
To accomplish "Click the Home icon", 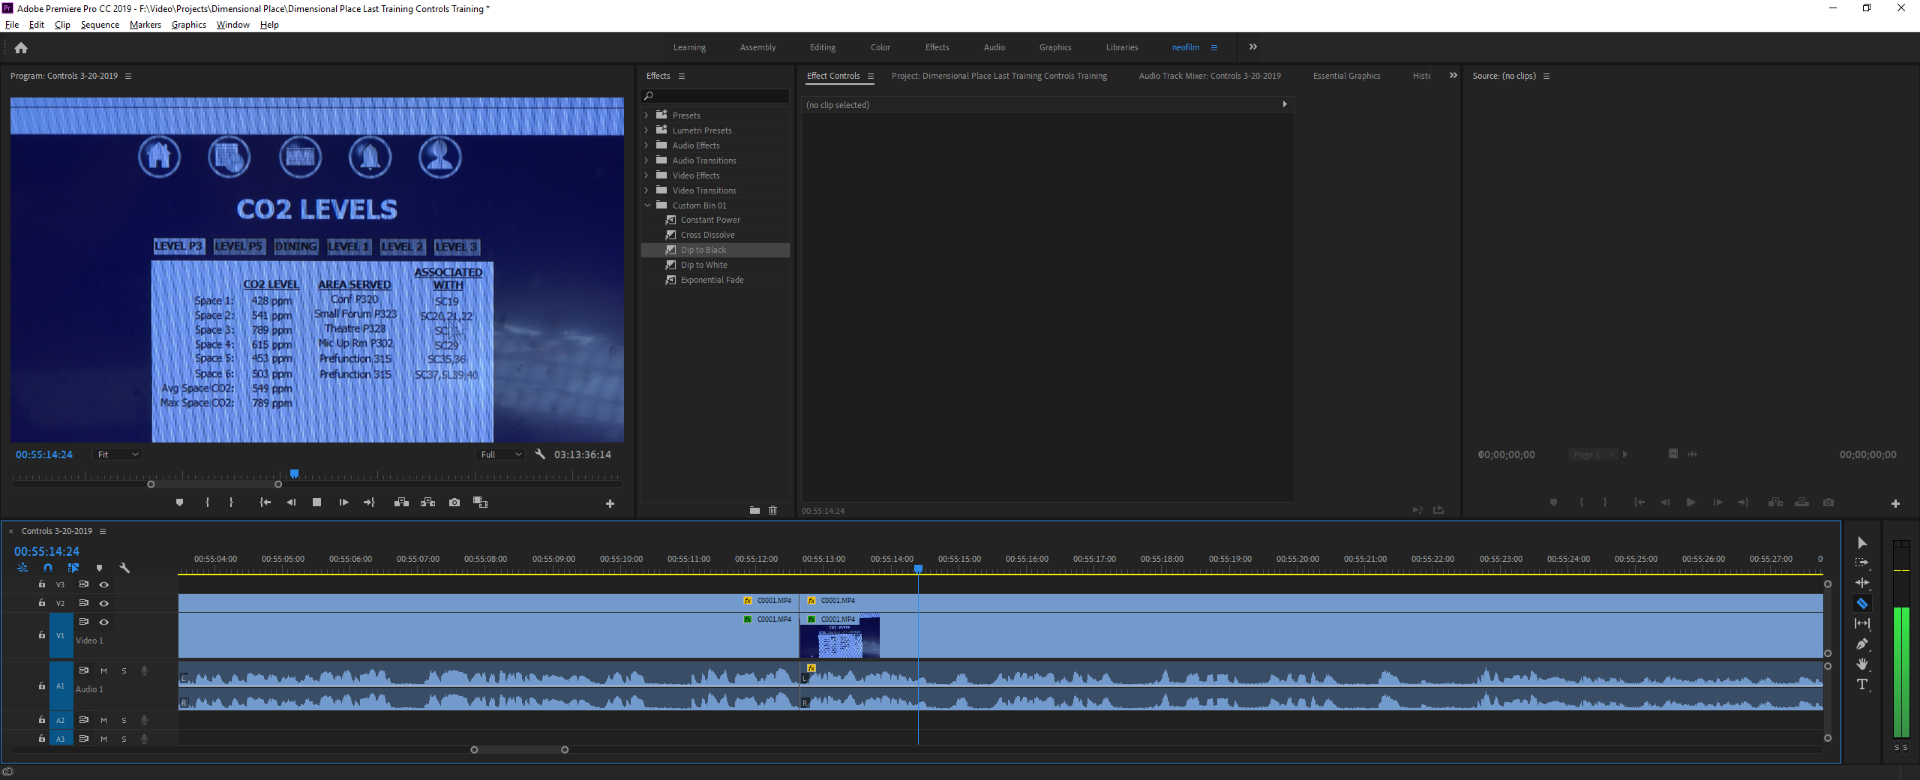I will pyautogui.click(x=21, y=48).
